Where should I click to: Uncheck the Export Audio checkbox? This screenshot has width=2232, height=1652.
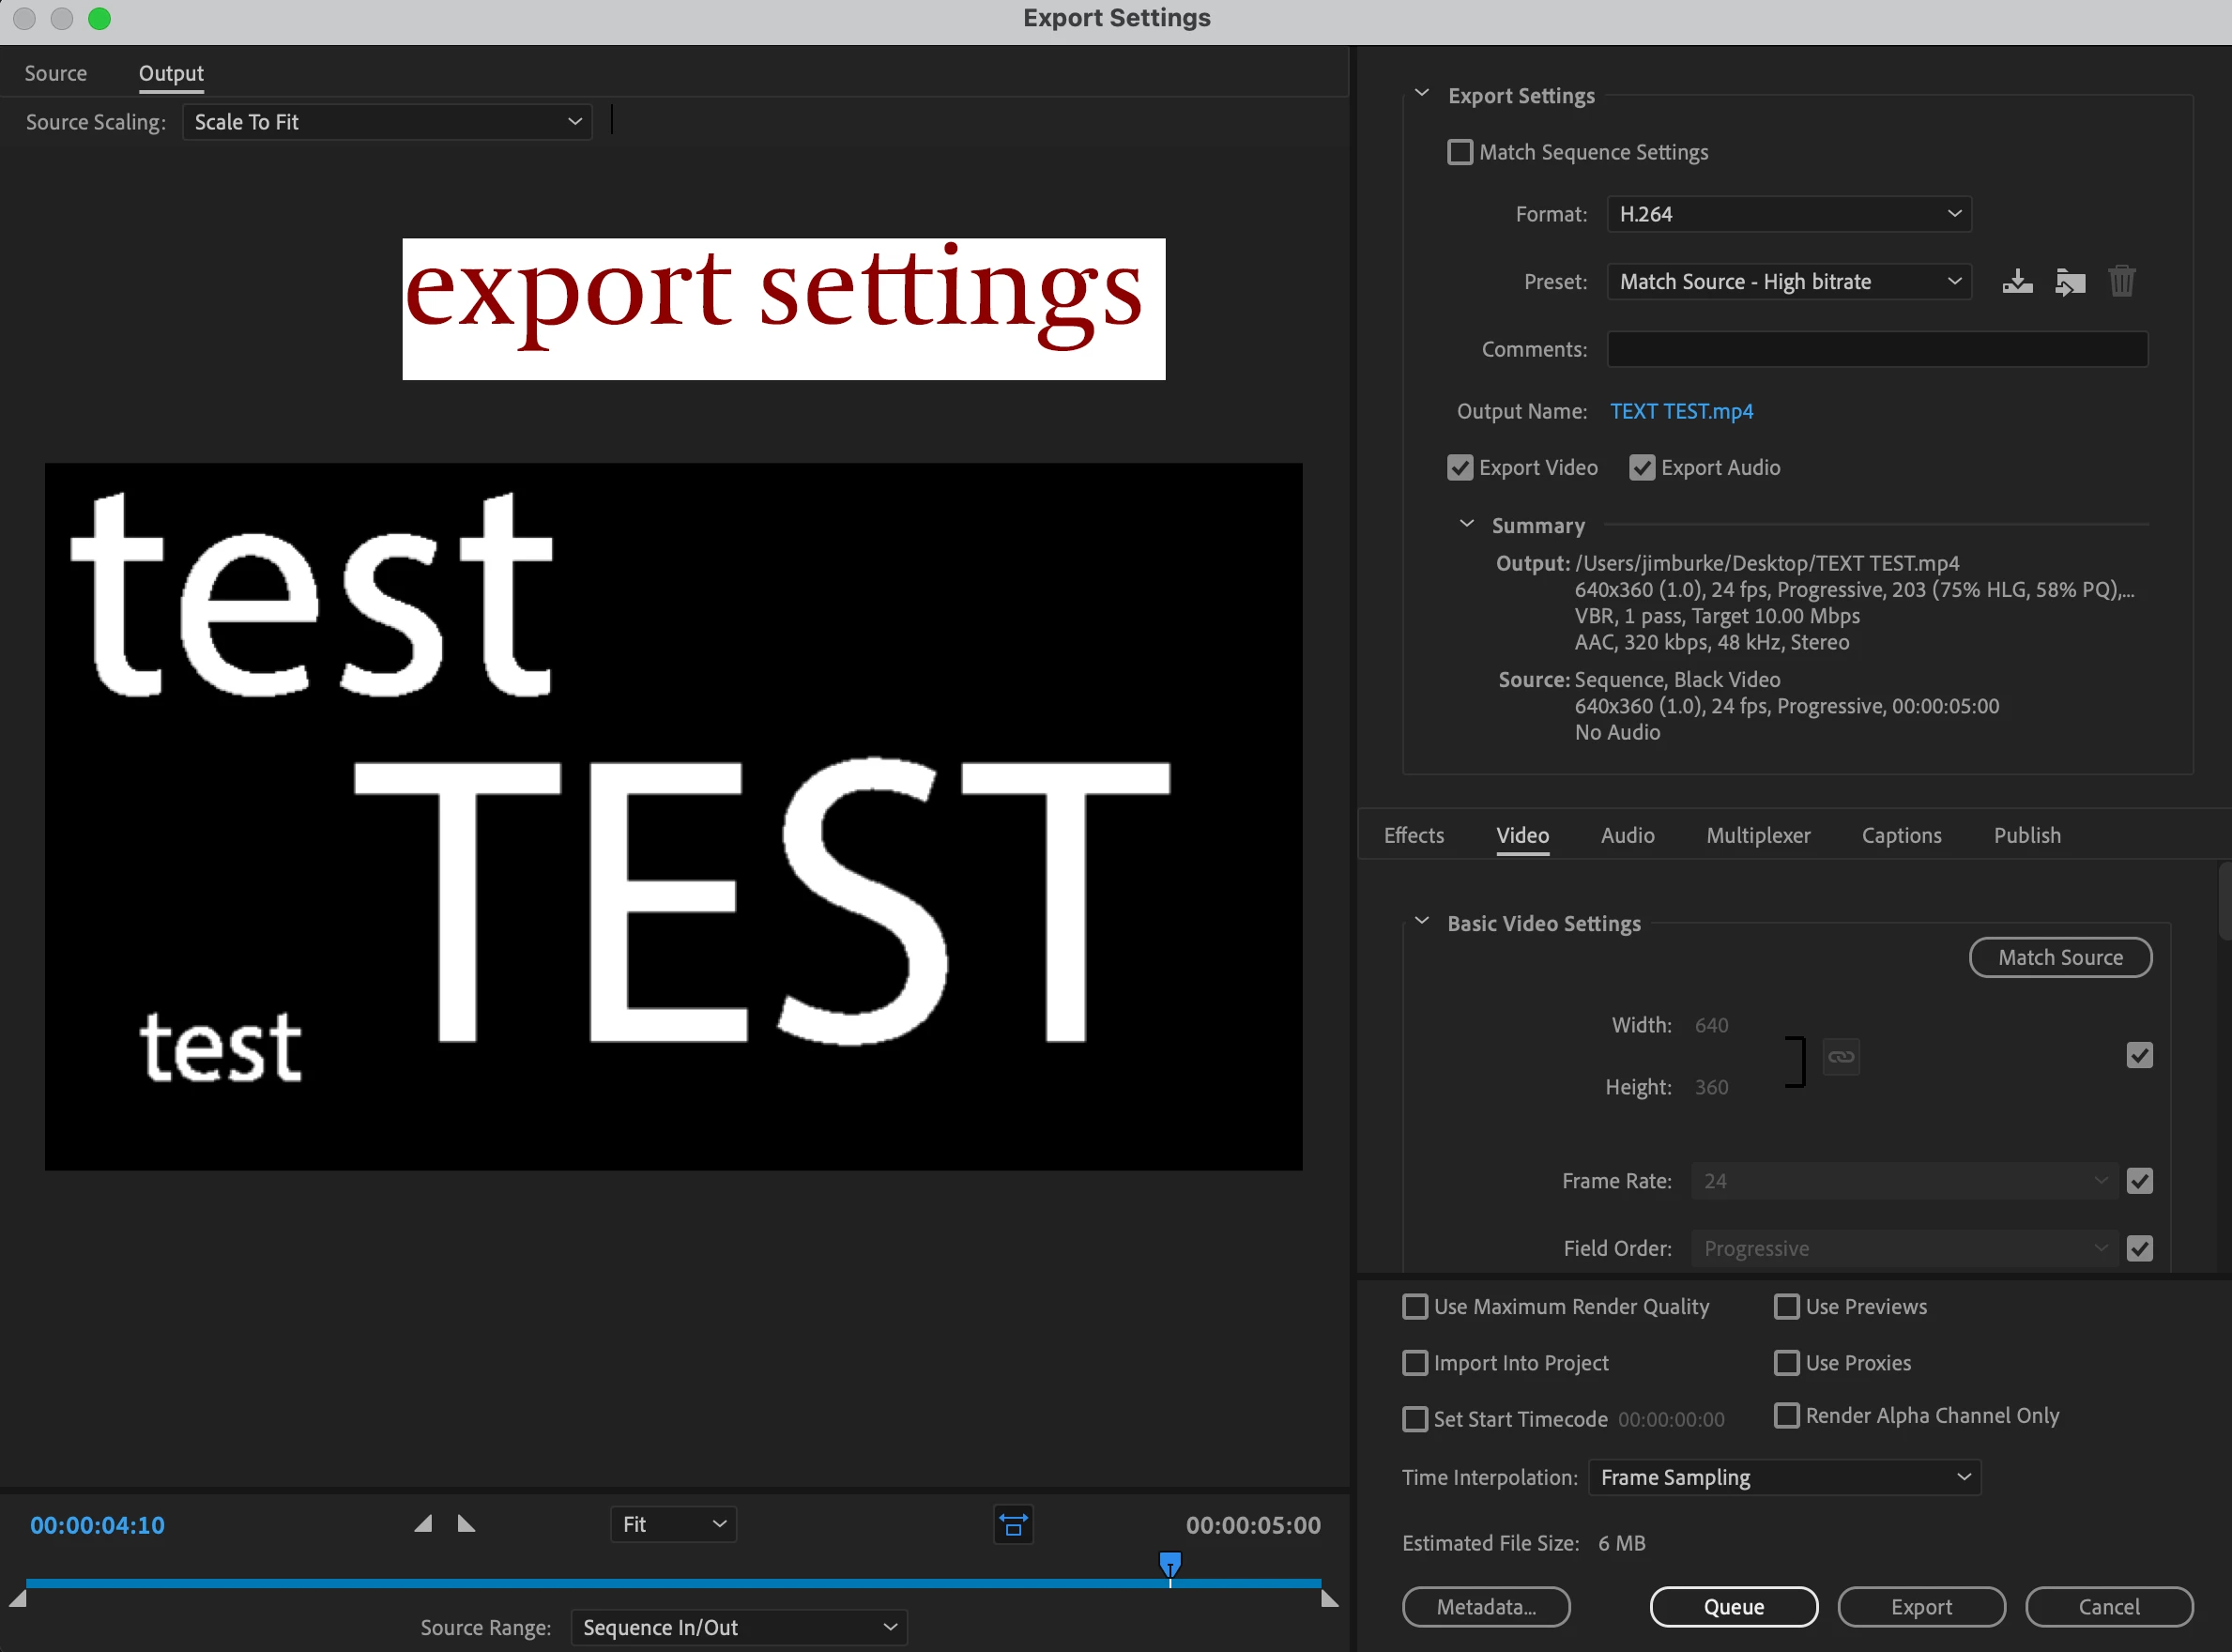coord(1641,467)
